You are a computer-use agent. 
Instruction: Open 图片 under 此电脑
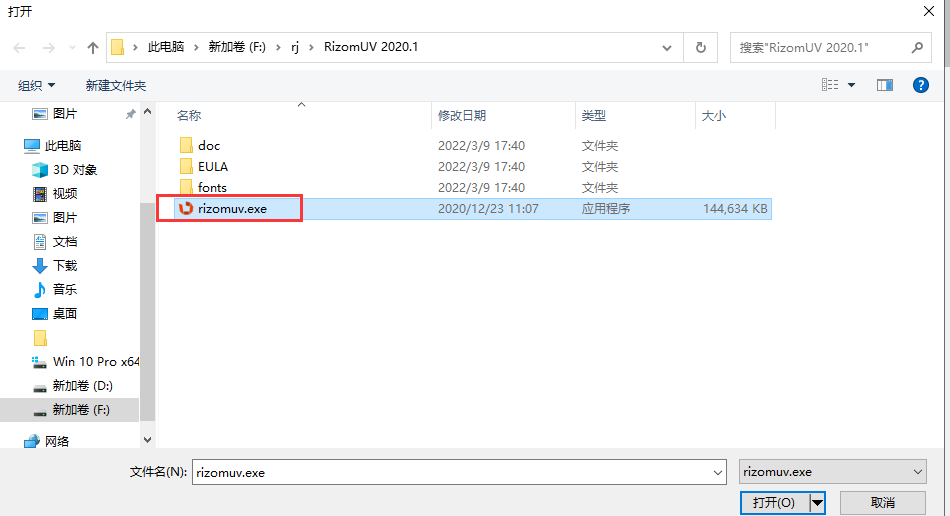click(64, 217)
